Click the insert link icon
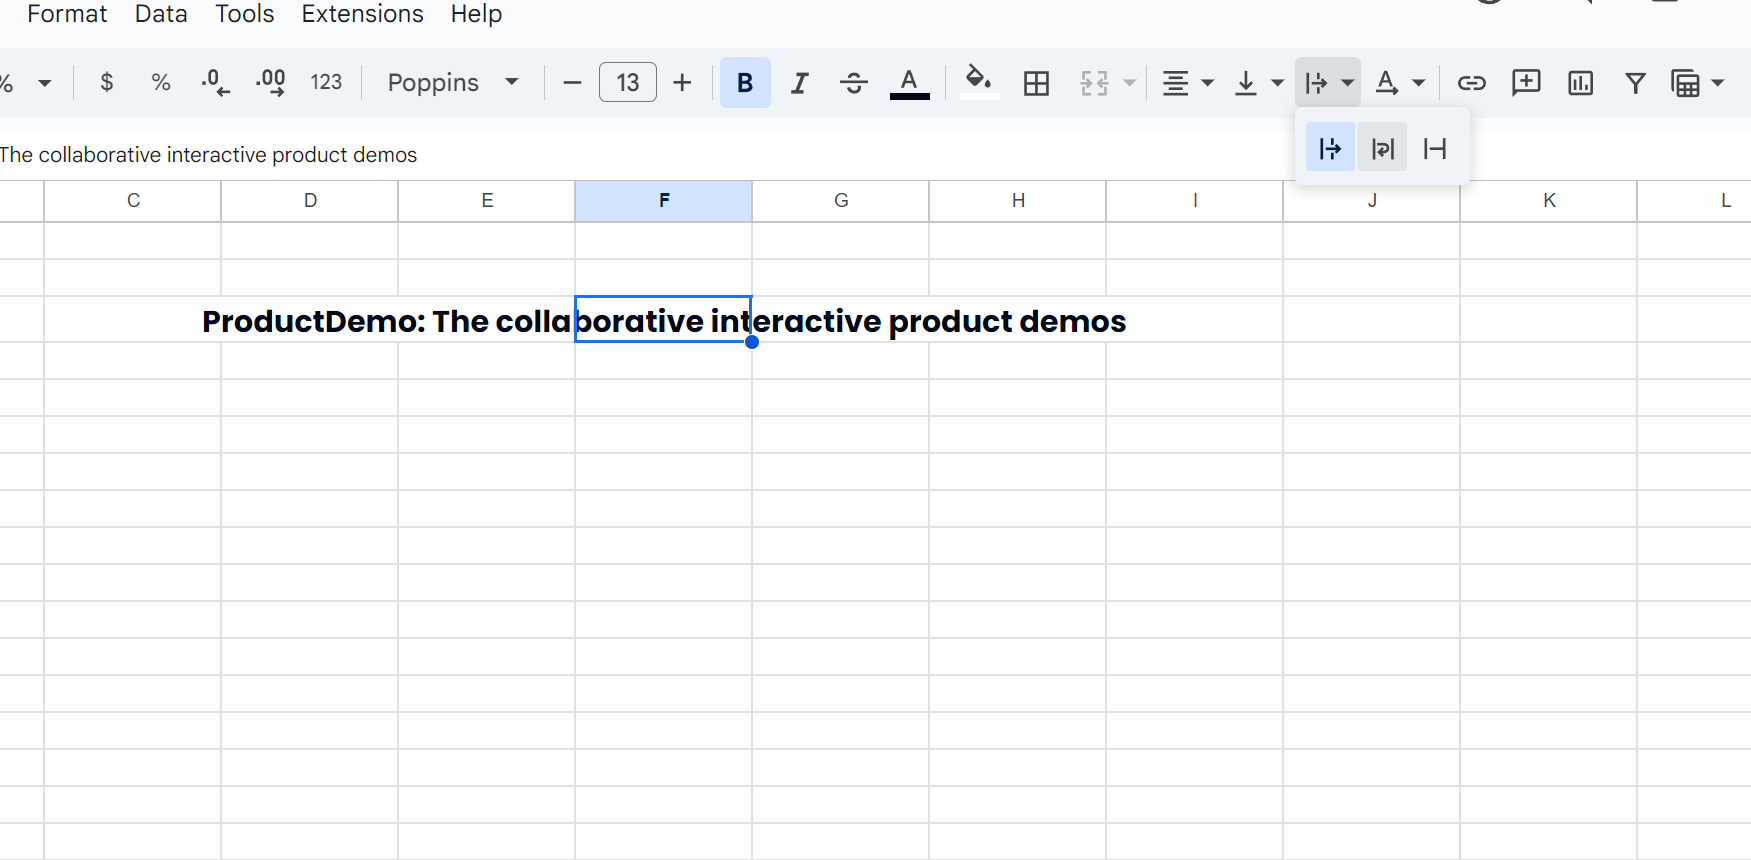 click(x=1471, y=83)
